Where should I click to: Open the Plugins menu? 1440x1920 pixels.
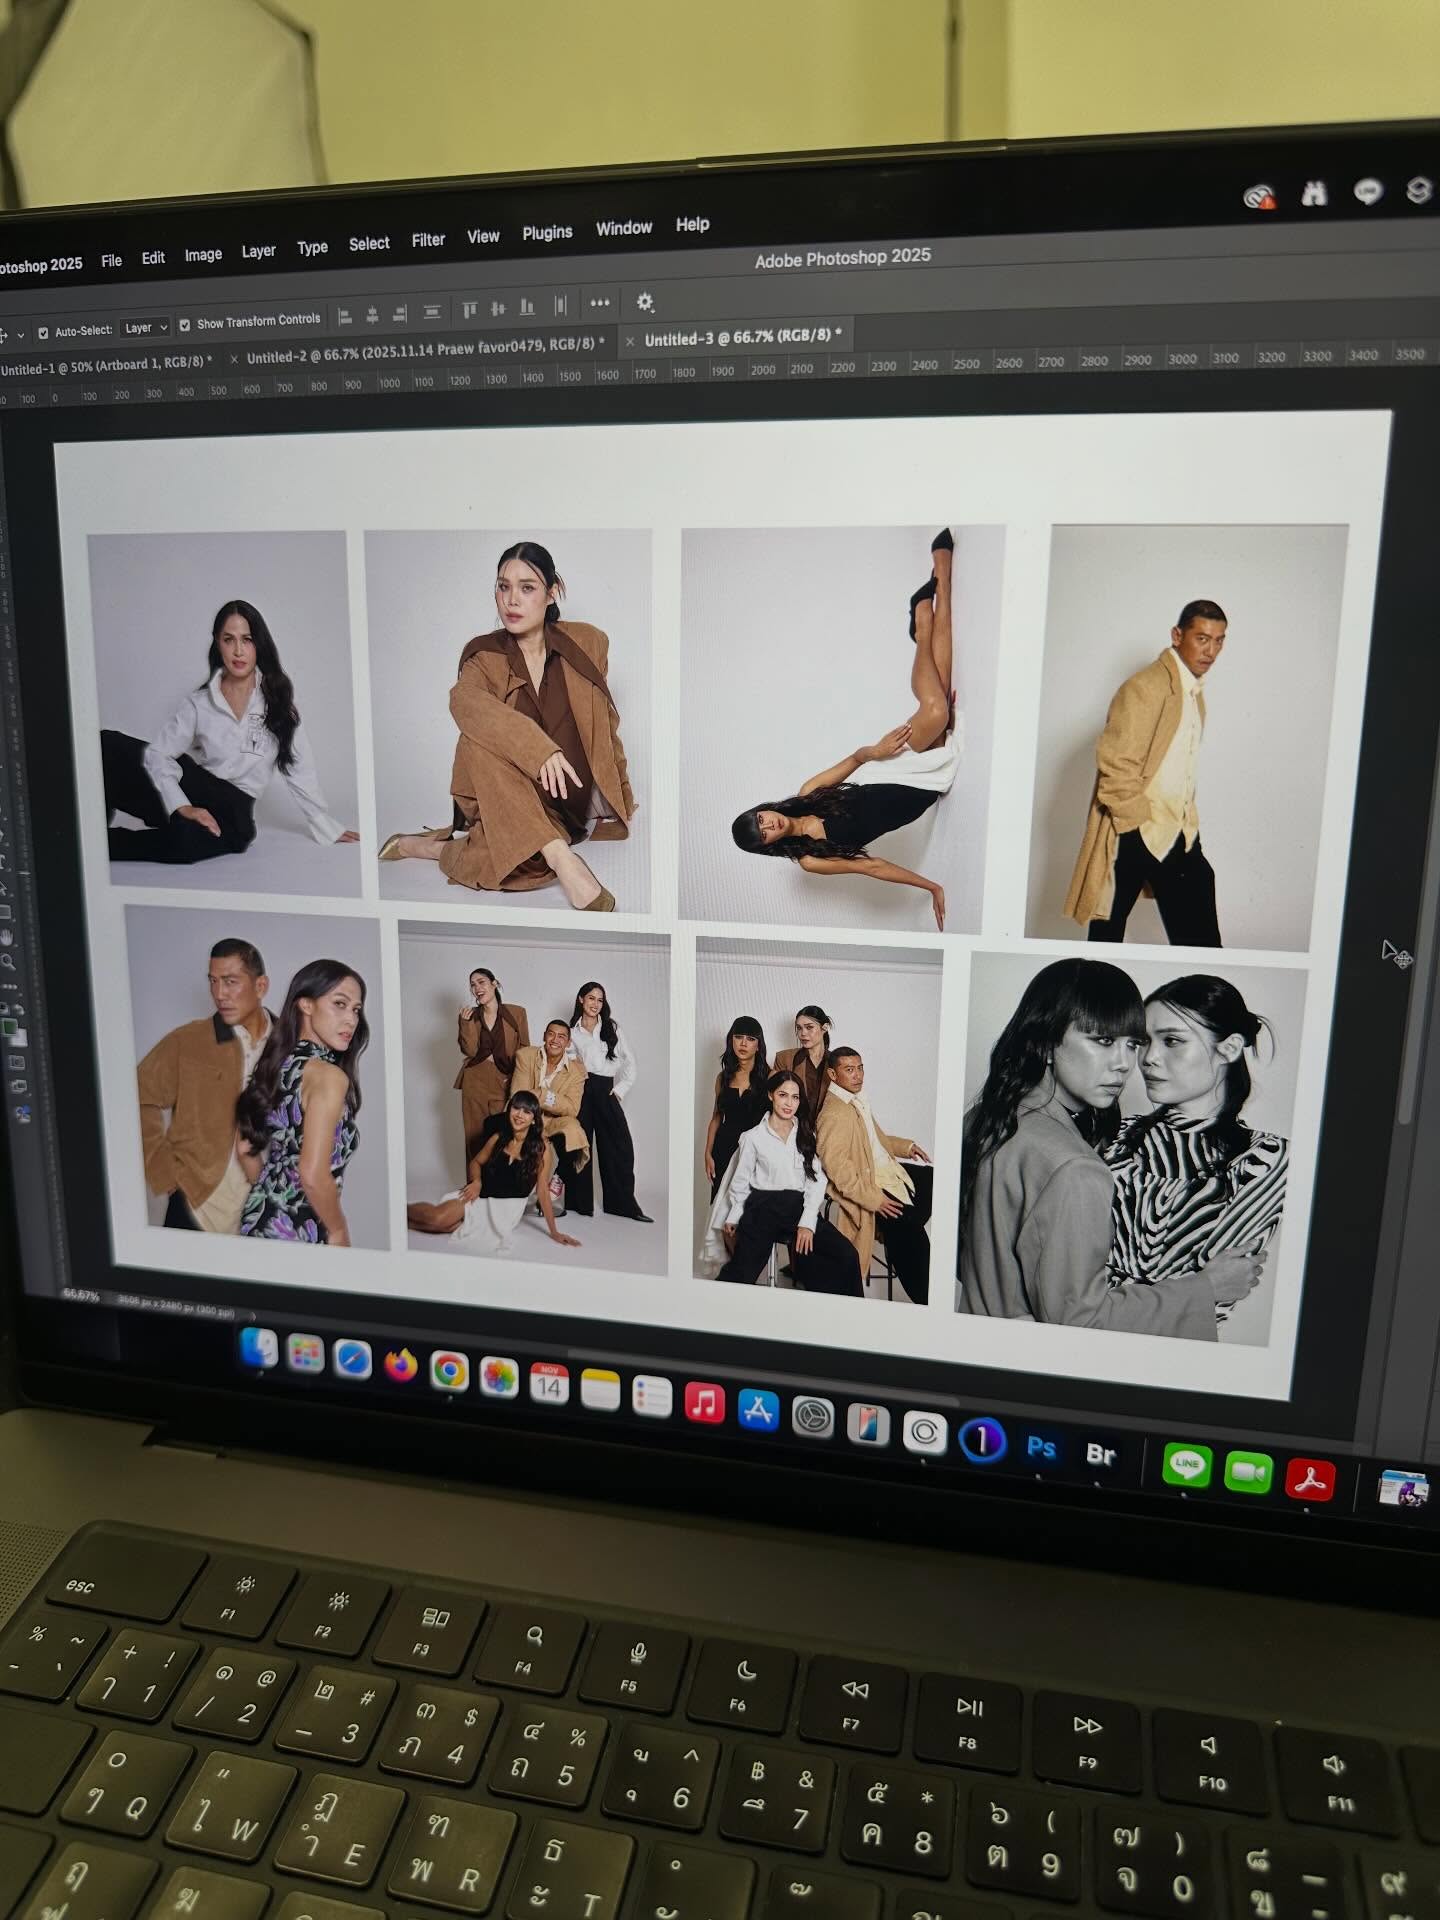(547, 233)
